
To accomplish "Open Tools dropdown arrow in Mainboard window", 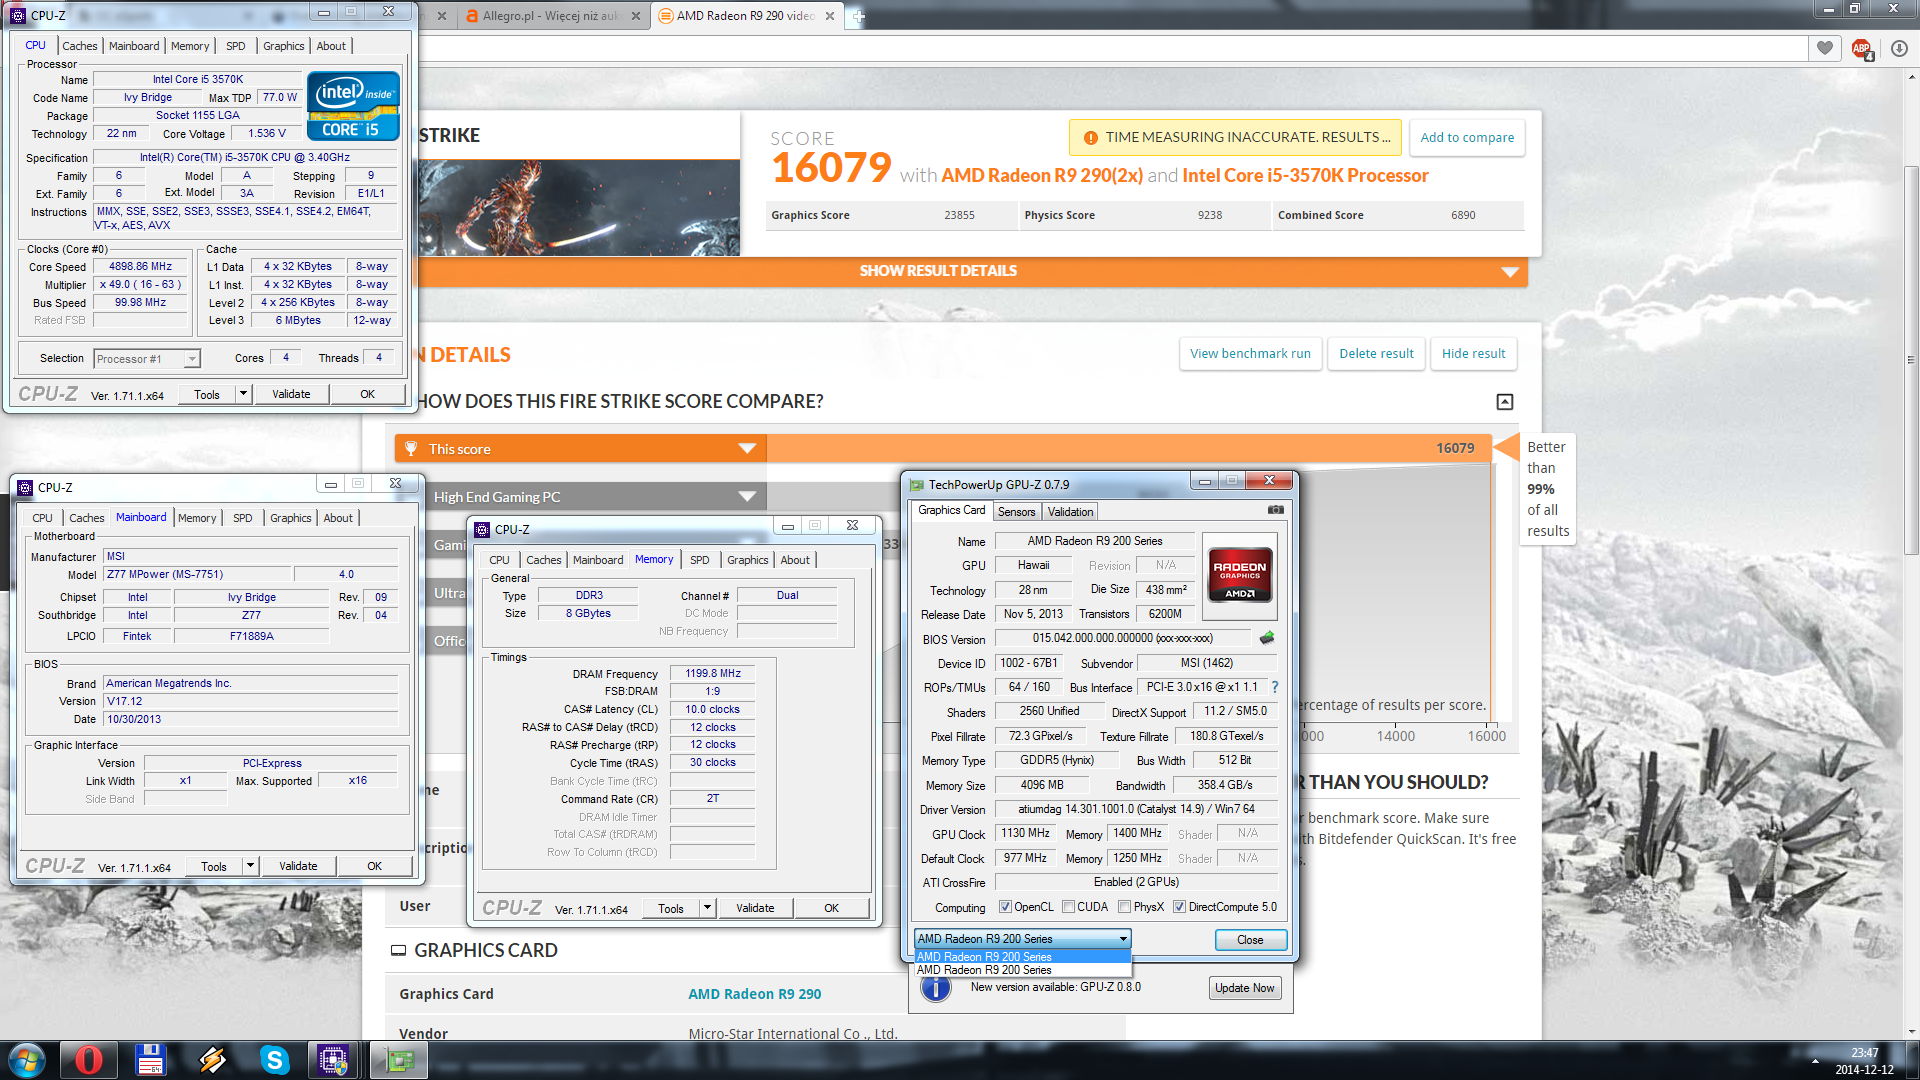I will (x=249, y=866).
